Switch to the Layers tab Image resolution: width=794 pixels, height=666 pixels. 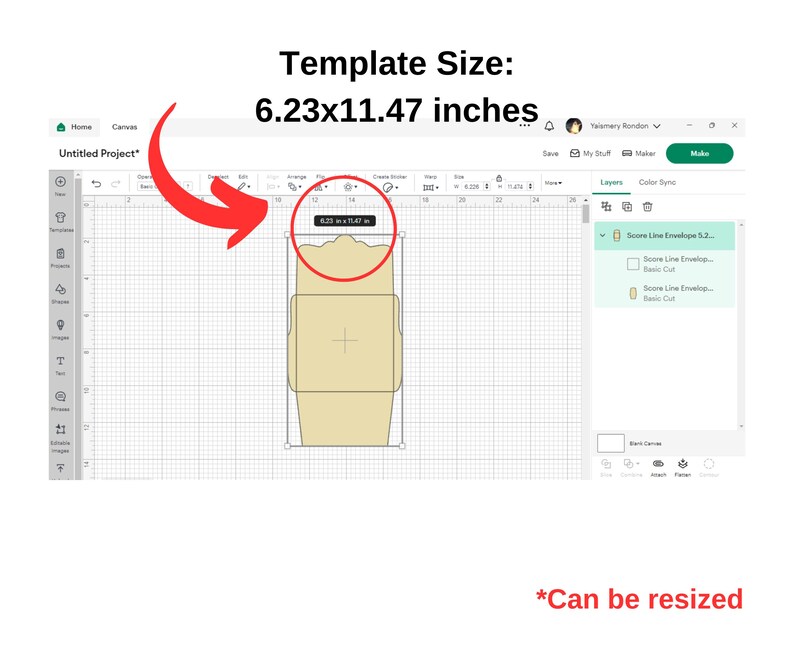(611, 182)
